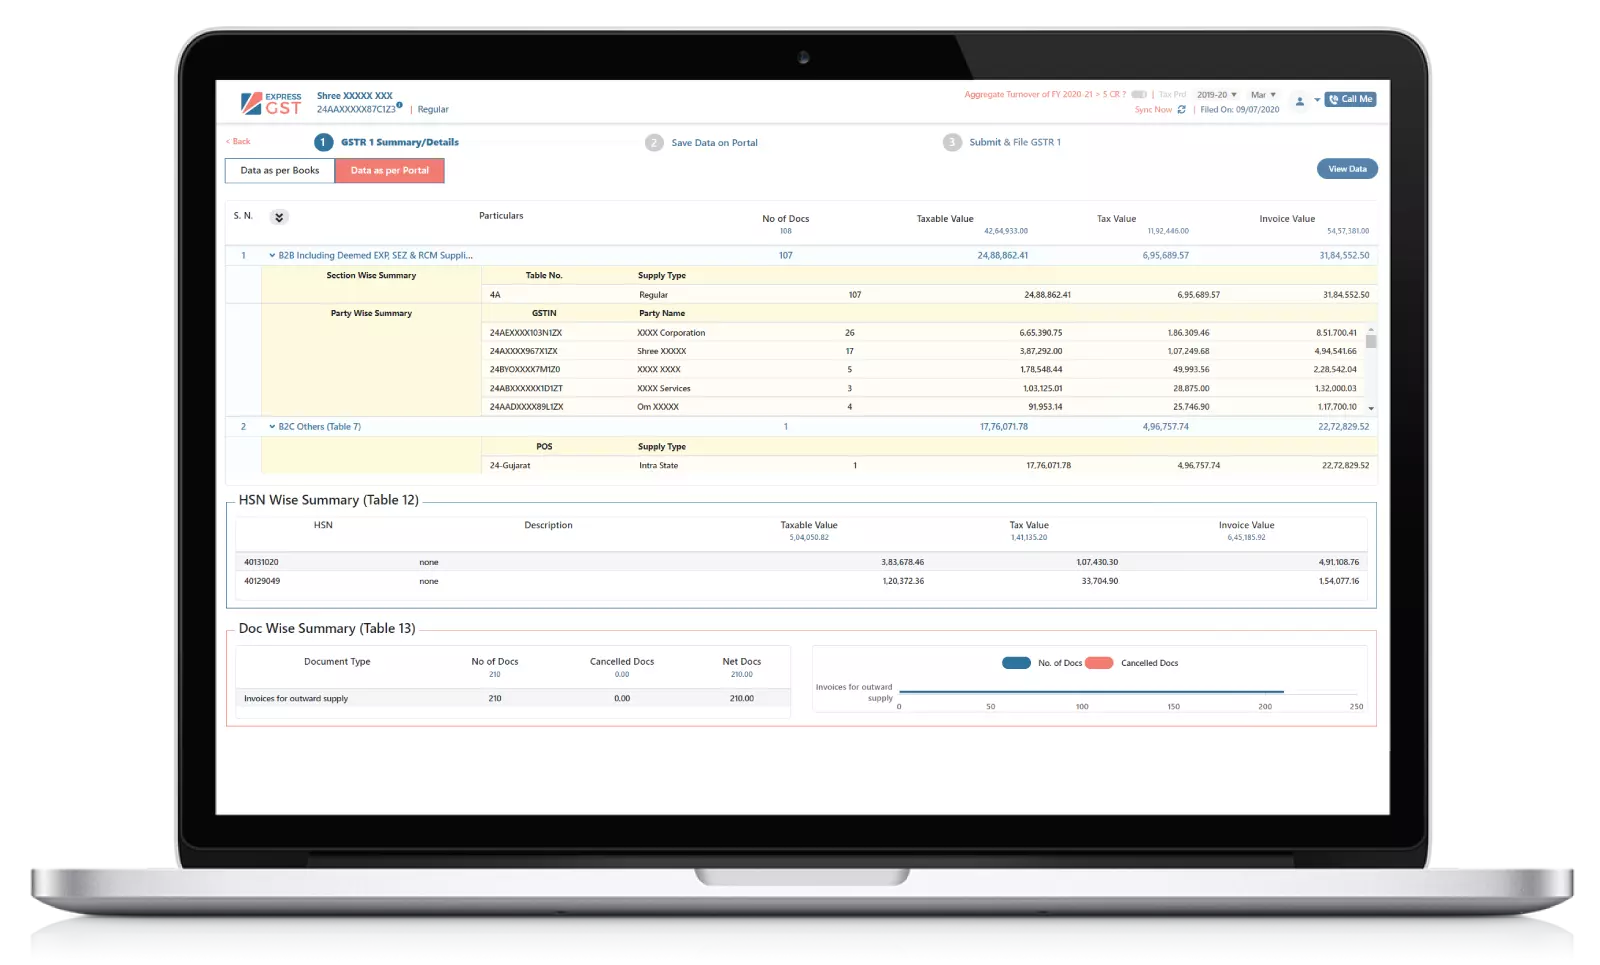
Task: Toggle the Cancelled Docs chart legend
Action: 1099,663
